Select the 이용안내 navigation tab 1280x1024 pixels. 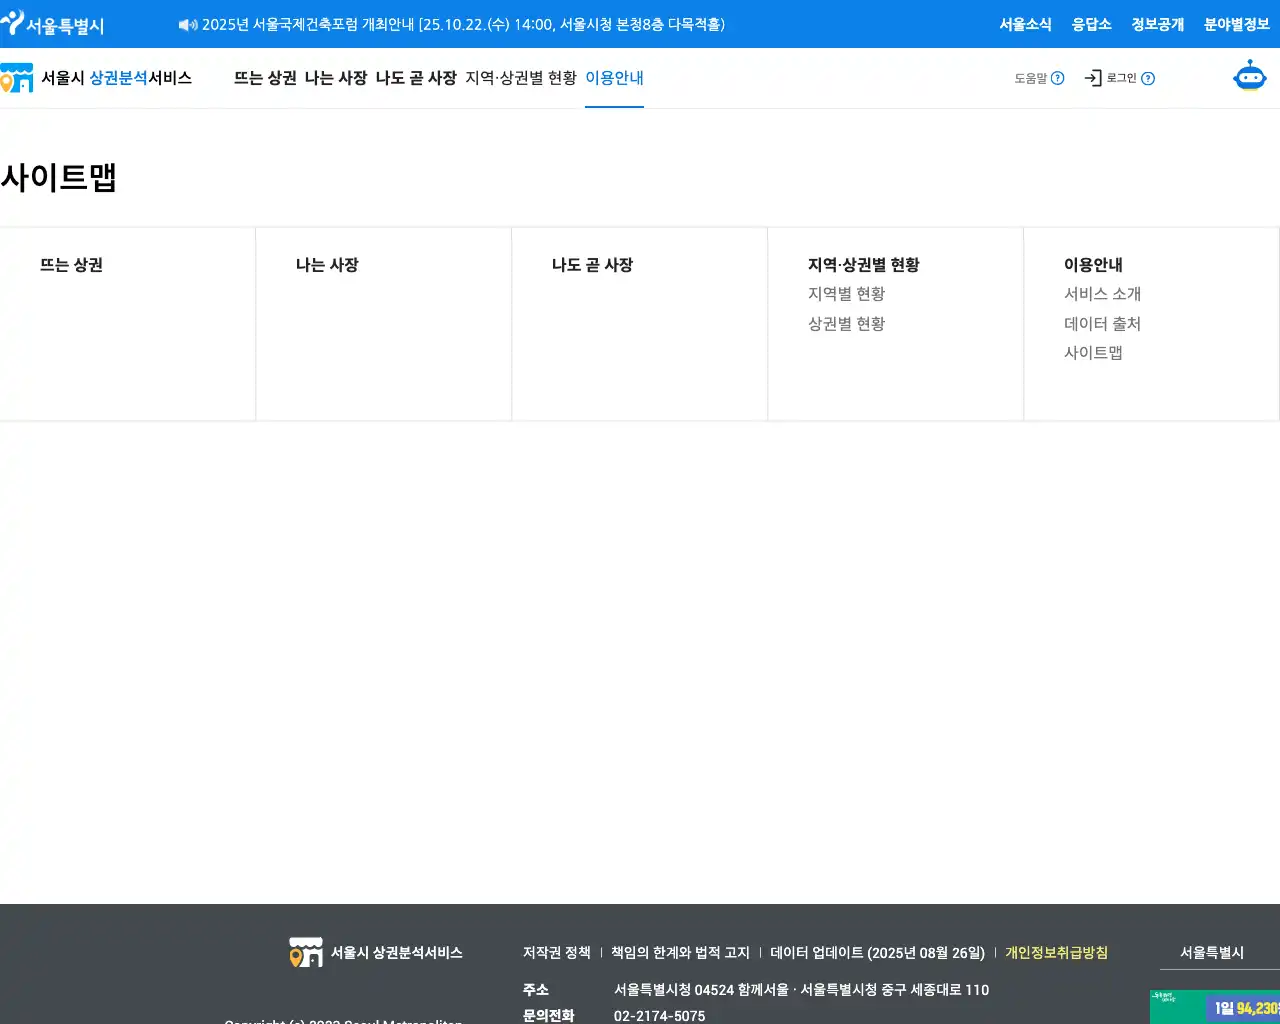coord(614,78)
